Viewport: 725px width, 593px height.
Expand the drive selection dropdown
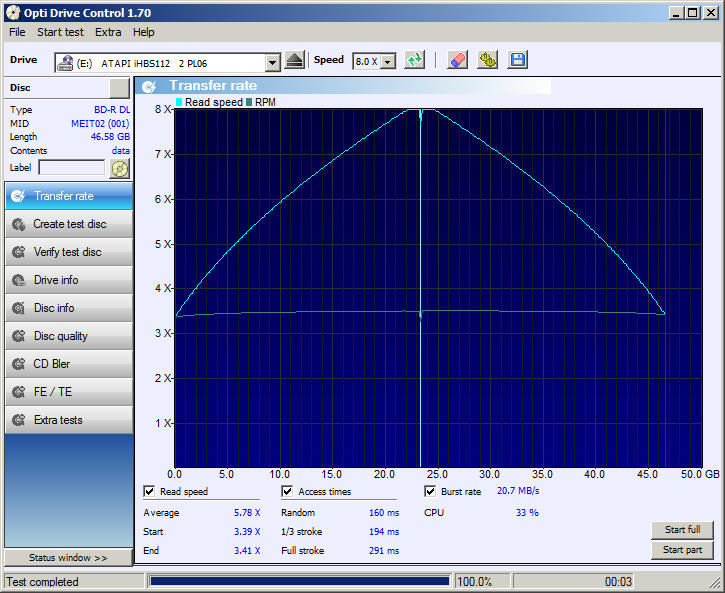[x=273, y=63]
